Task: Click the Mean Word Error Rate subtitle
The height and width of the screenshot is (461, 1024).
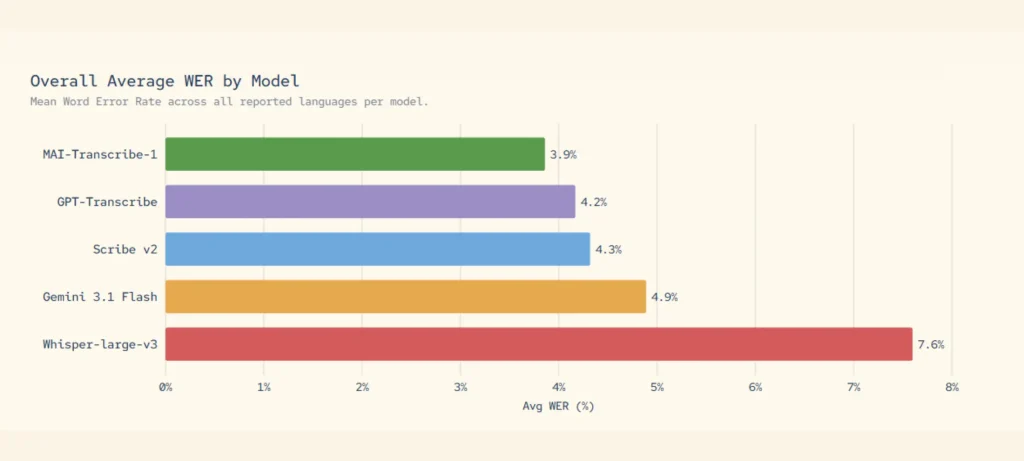Action: tap(229, 101)
